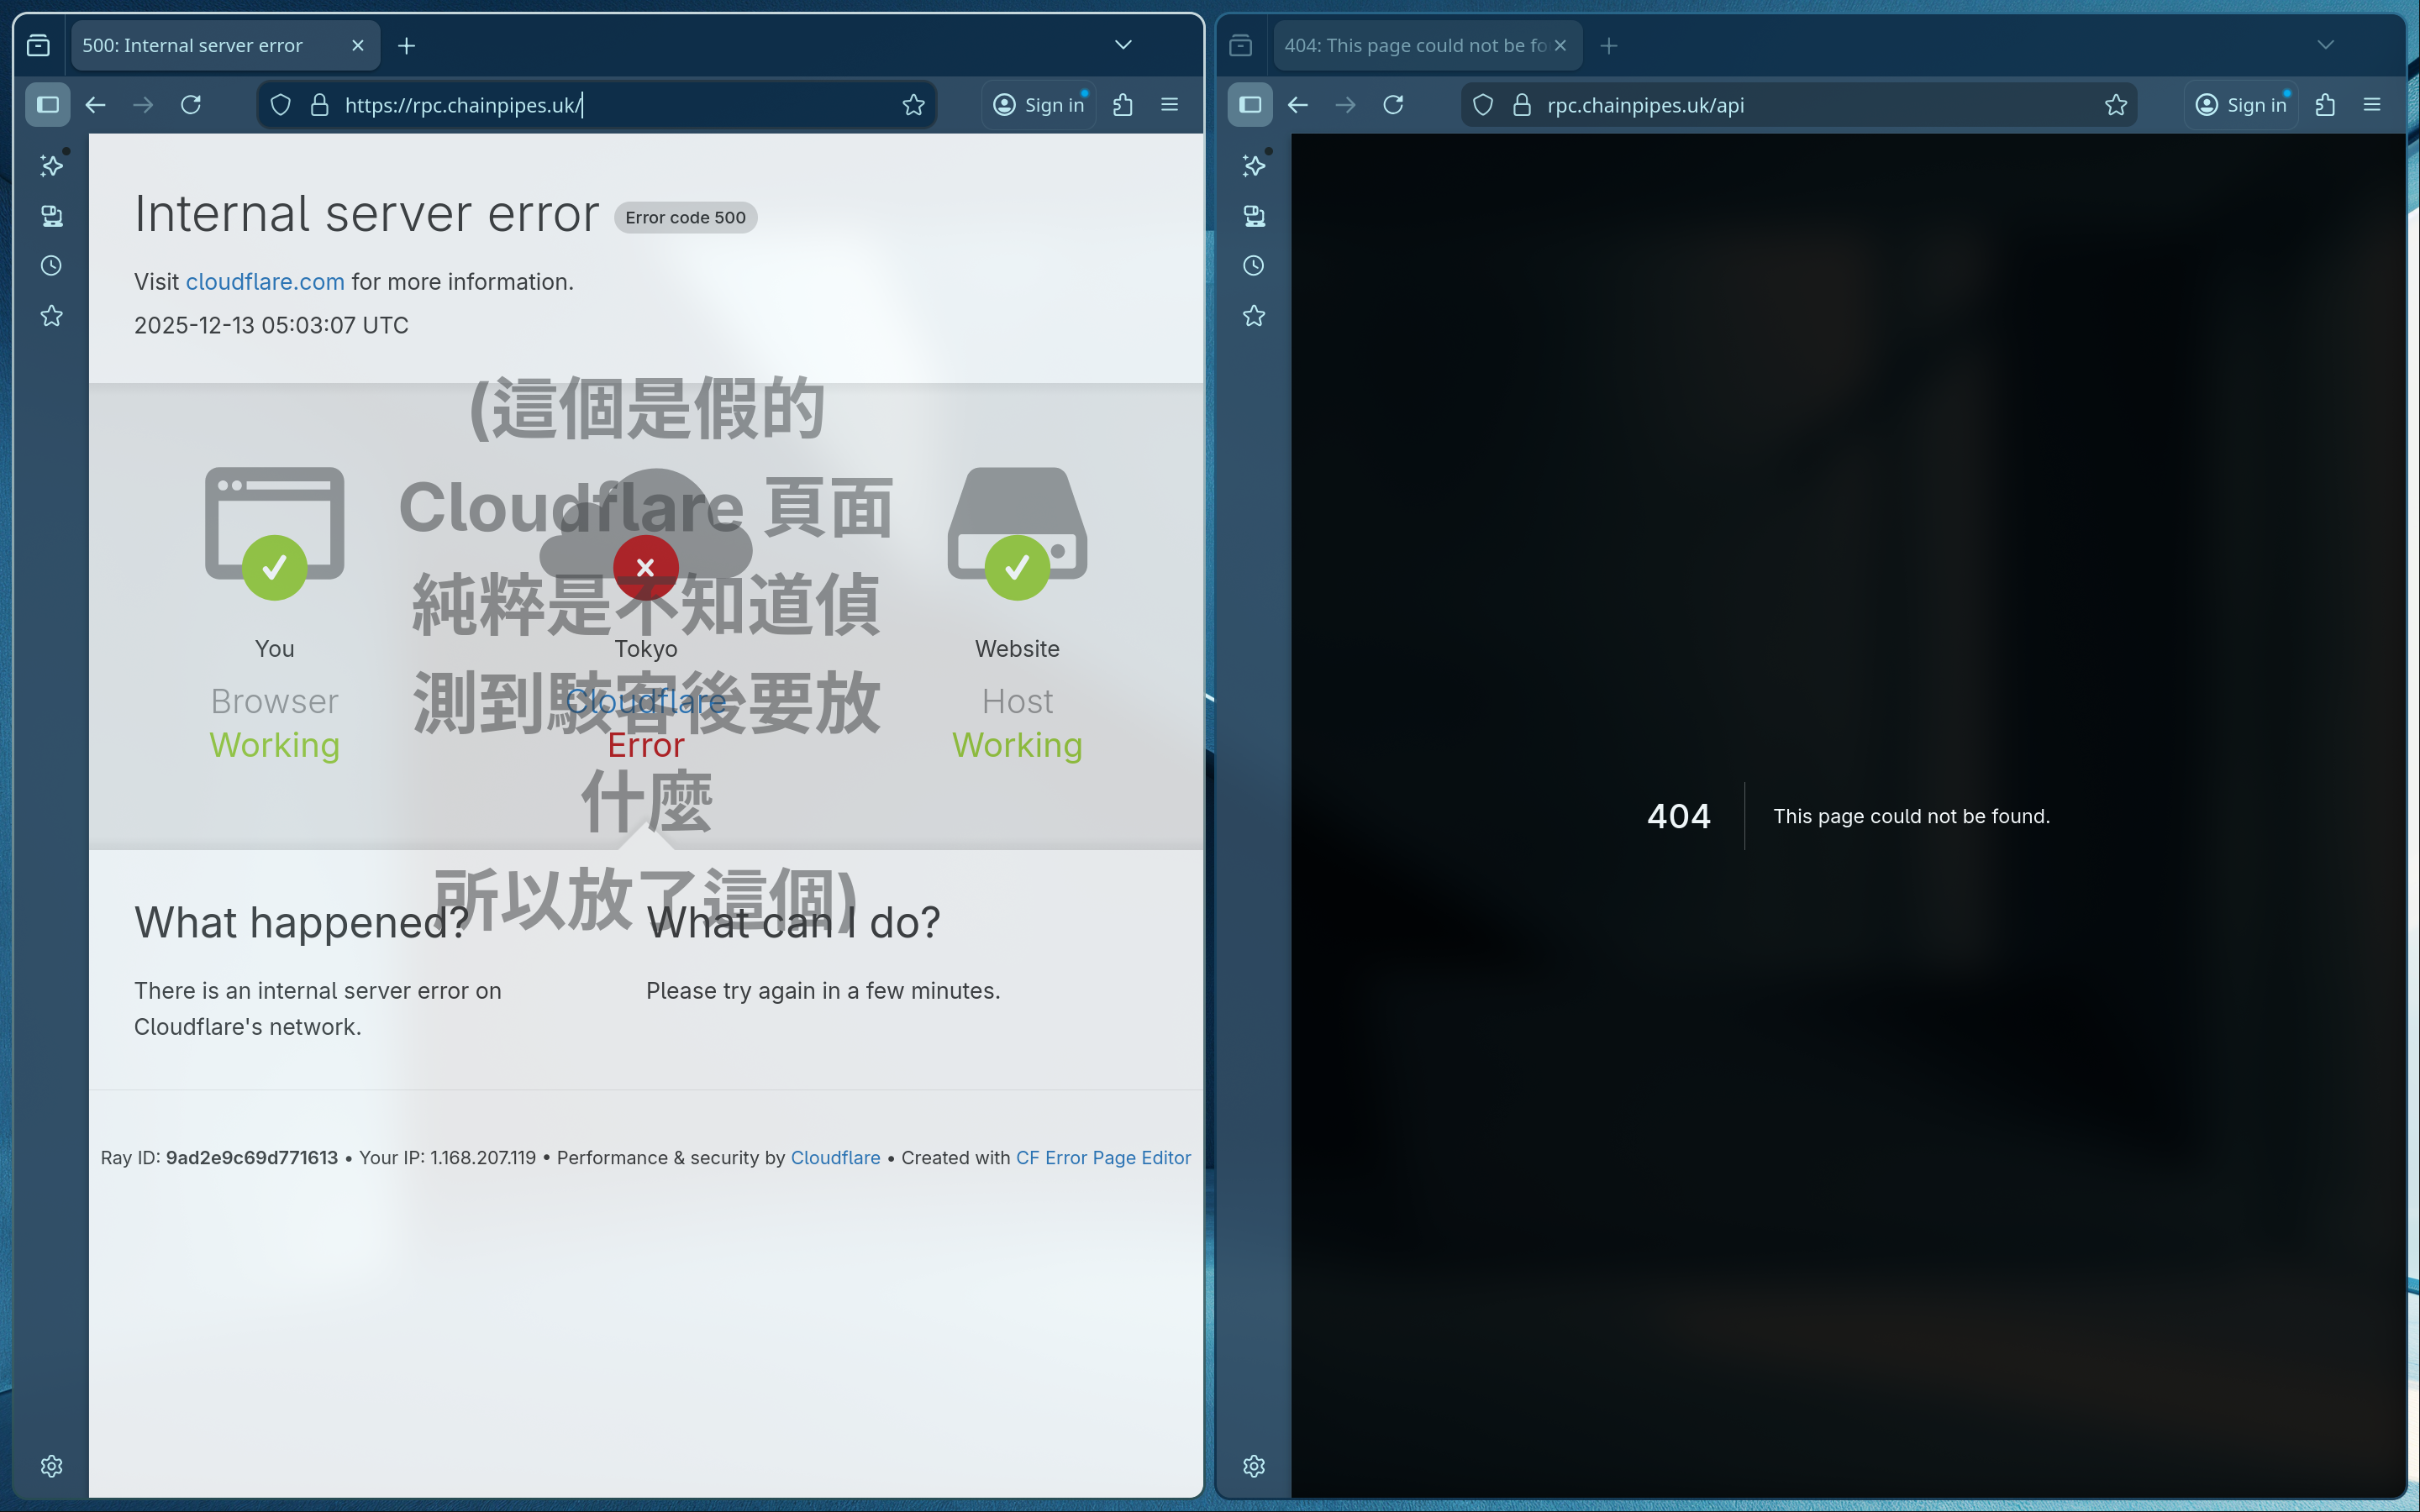Open the CF Error Page Editor link
This screenshot has height=1512, width=2420.
[1103, 1157]
